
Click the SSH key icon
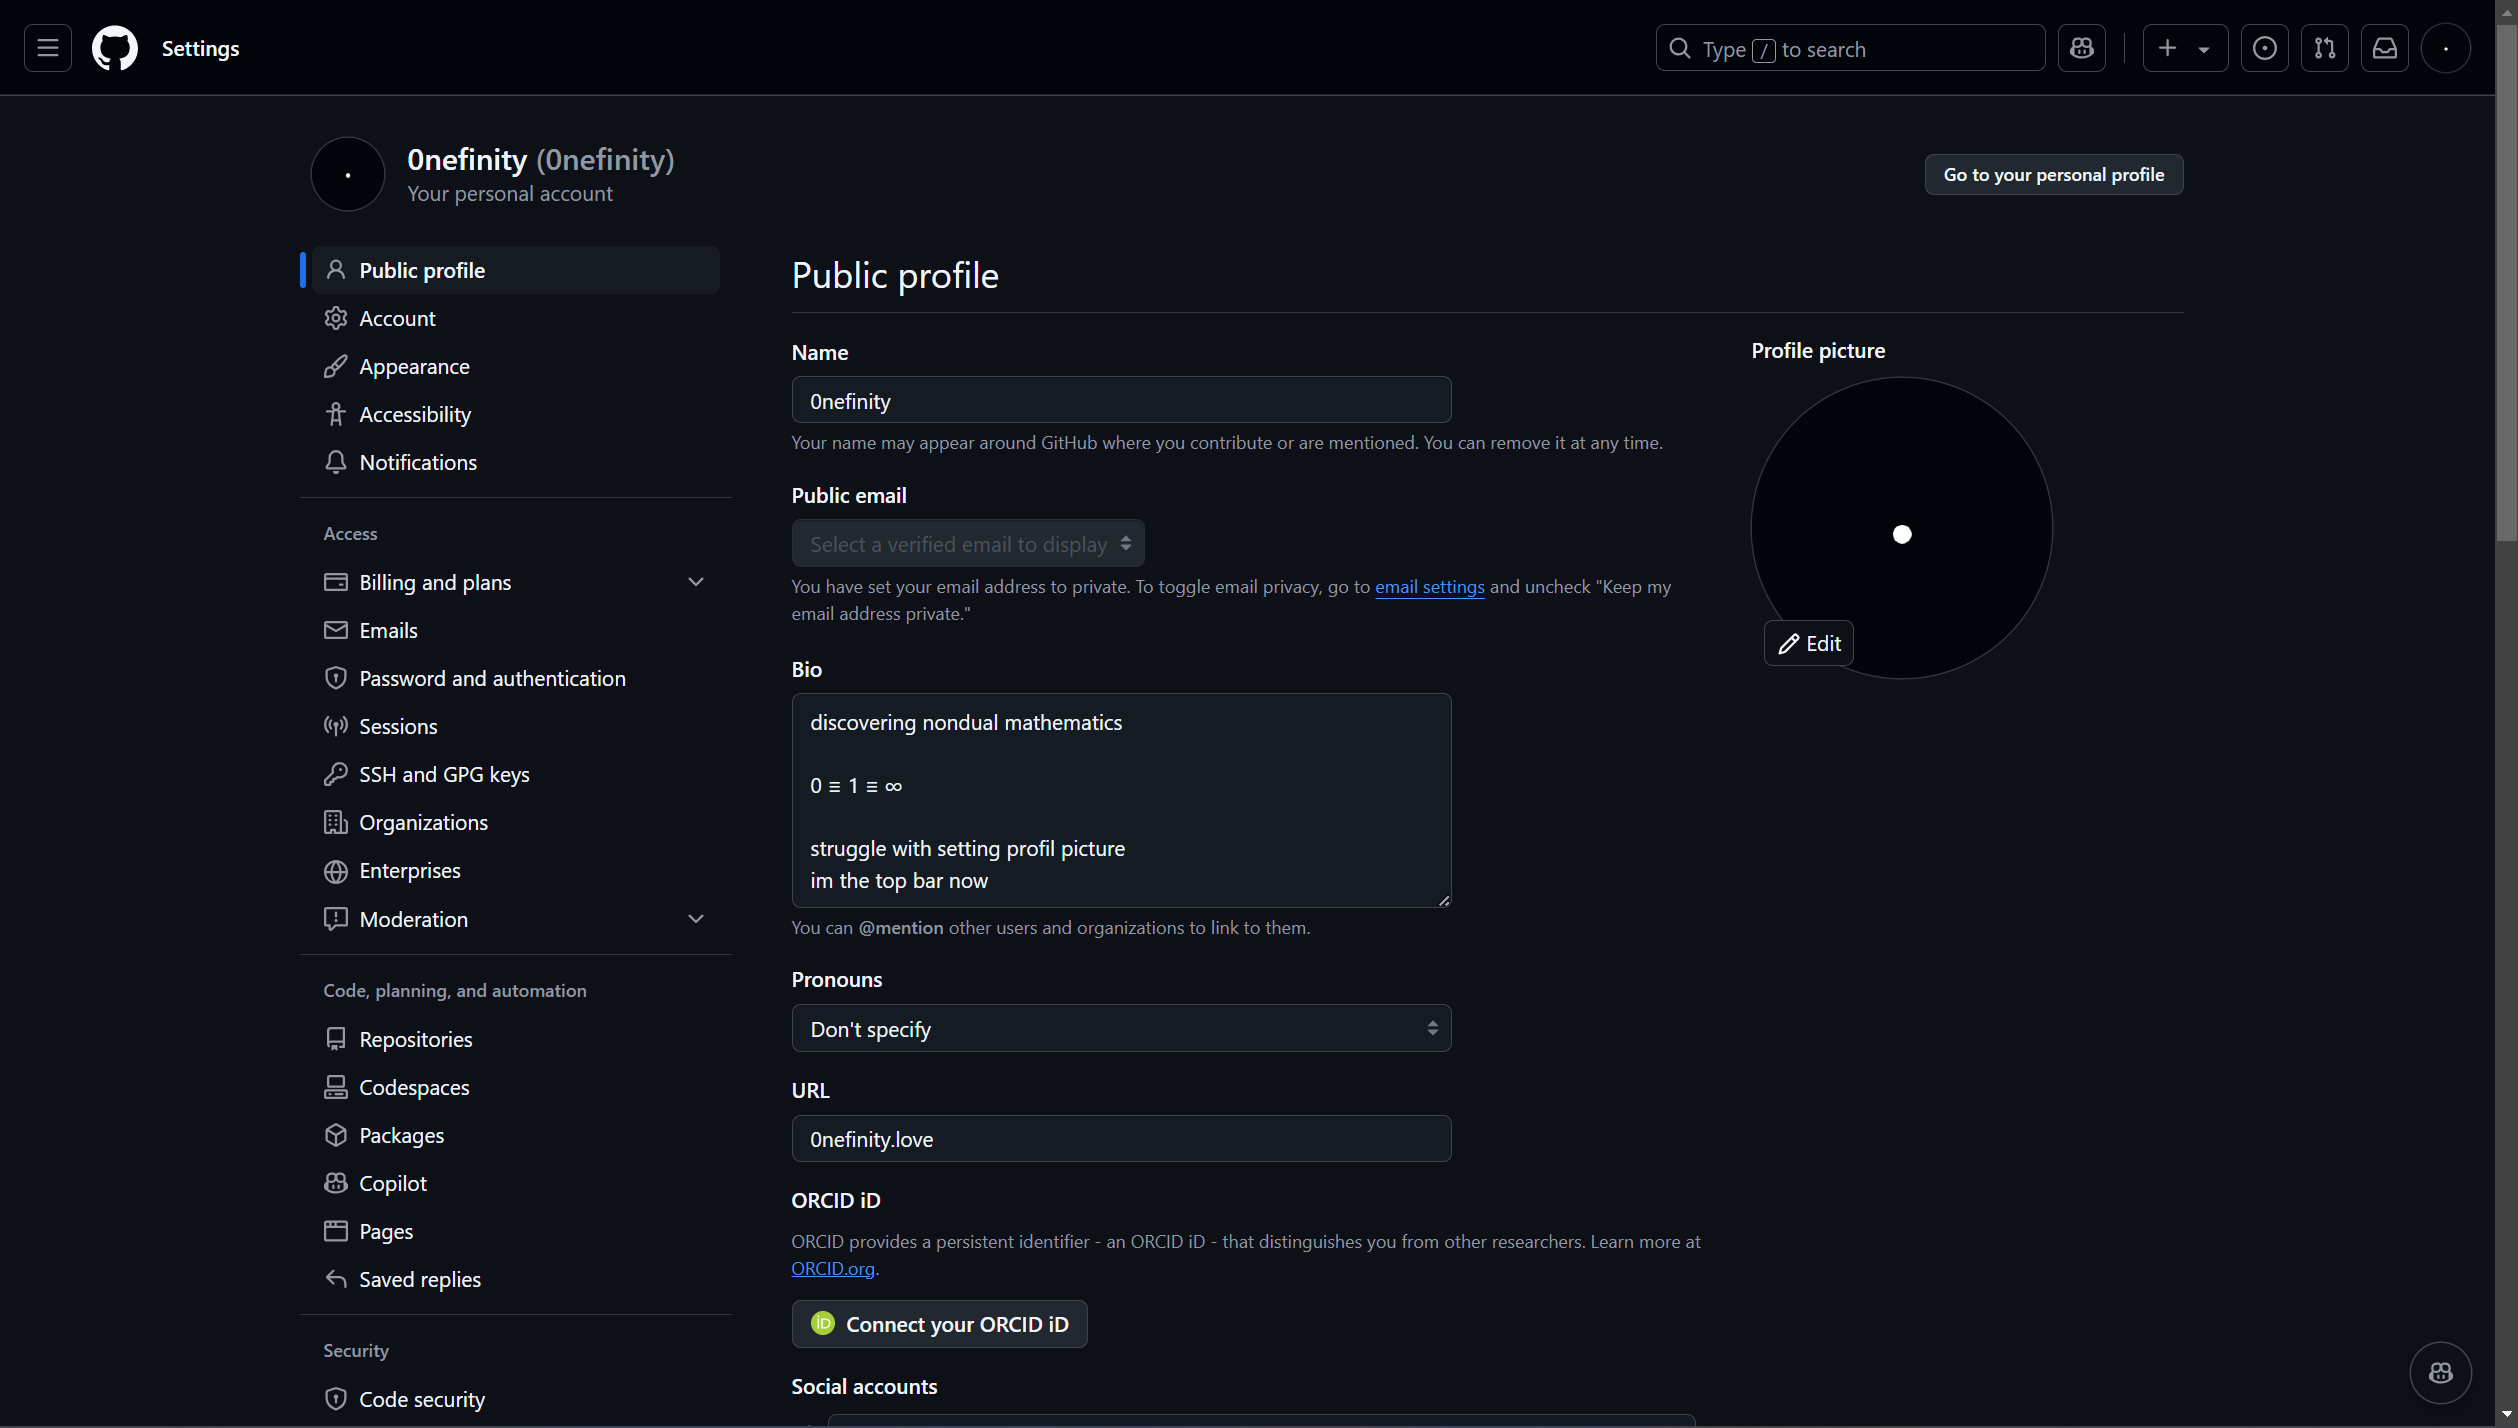coord(335,774)
